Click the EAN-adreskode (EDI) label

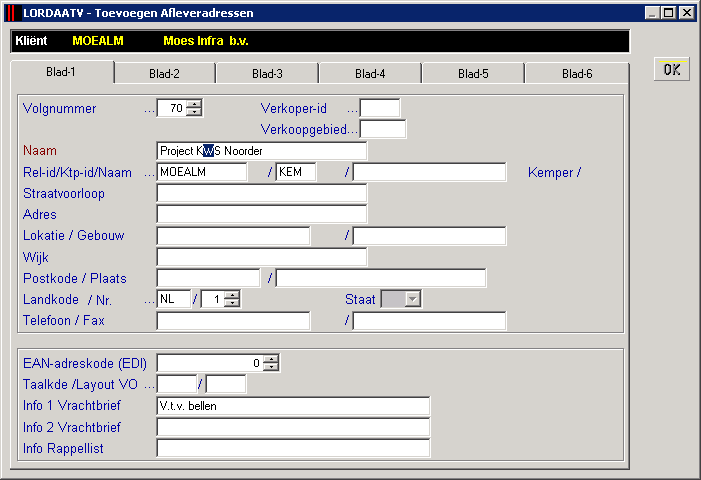(x=85, y=363)
